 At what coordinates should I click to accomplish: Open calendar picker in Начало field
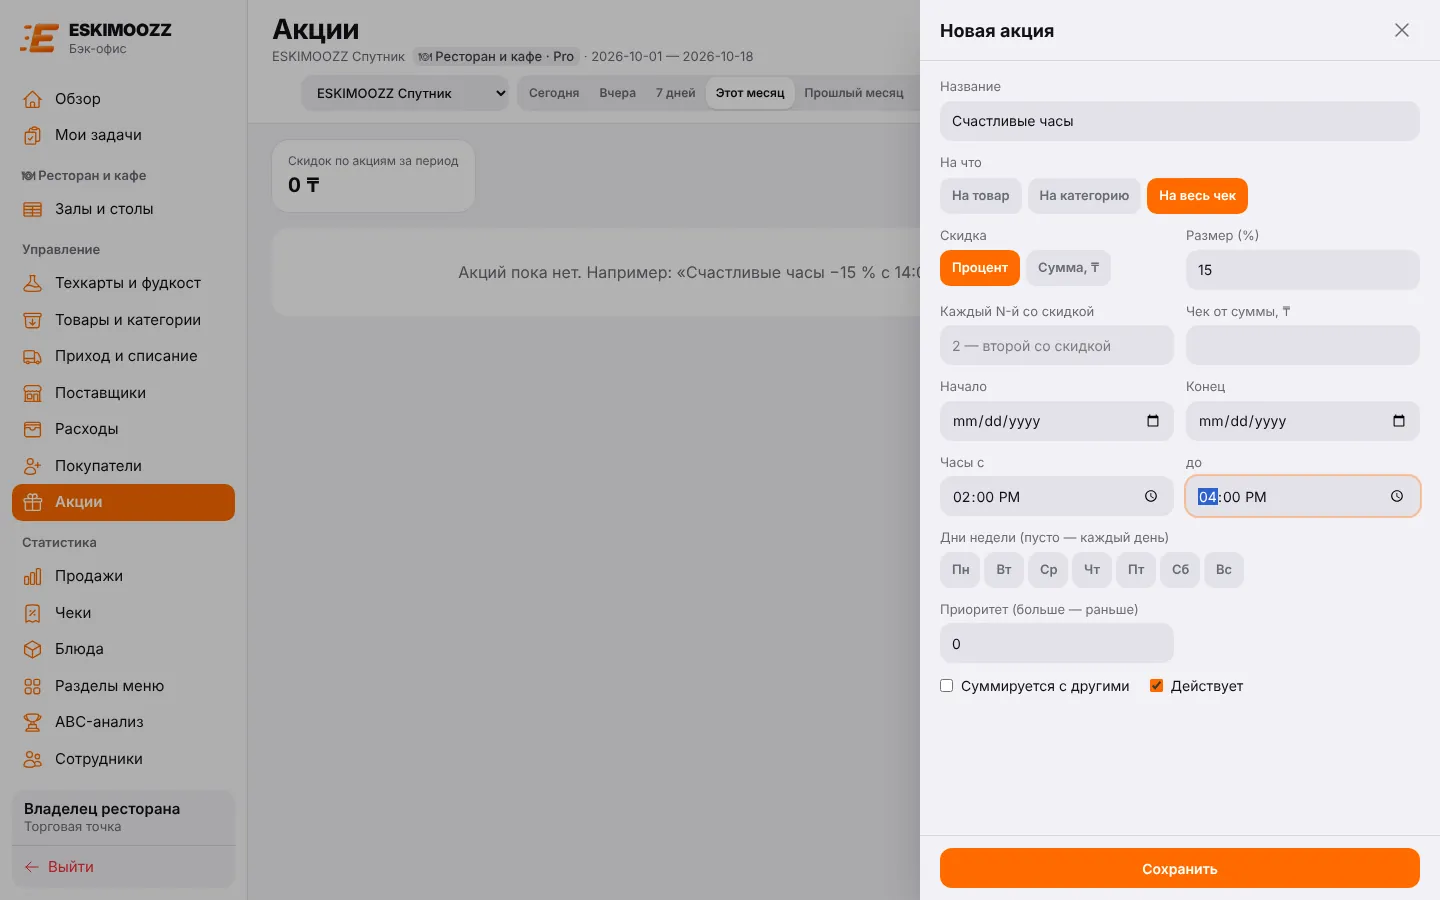tap(1153, 421)
